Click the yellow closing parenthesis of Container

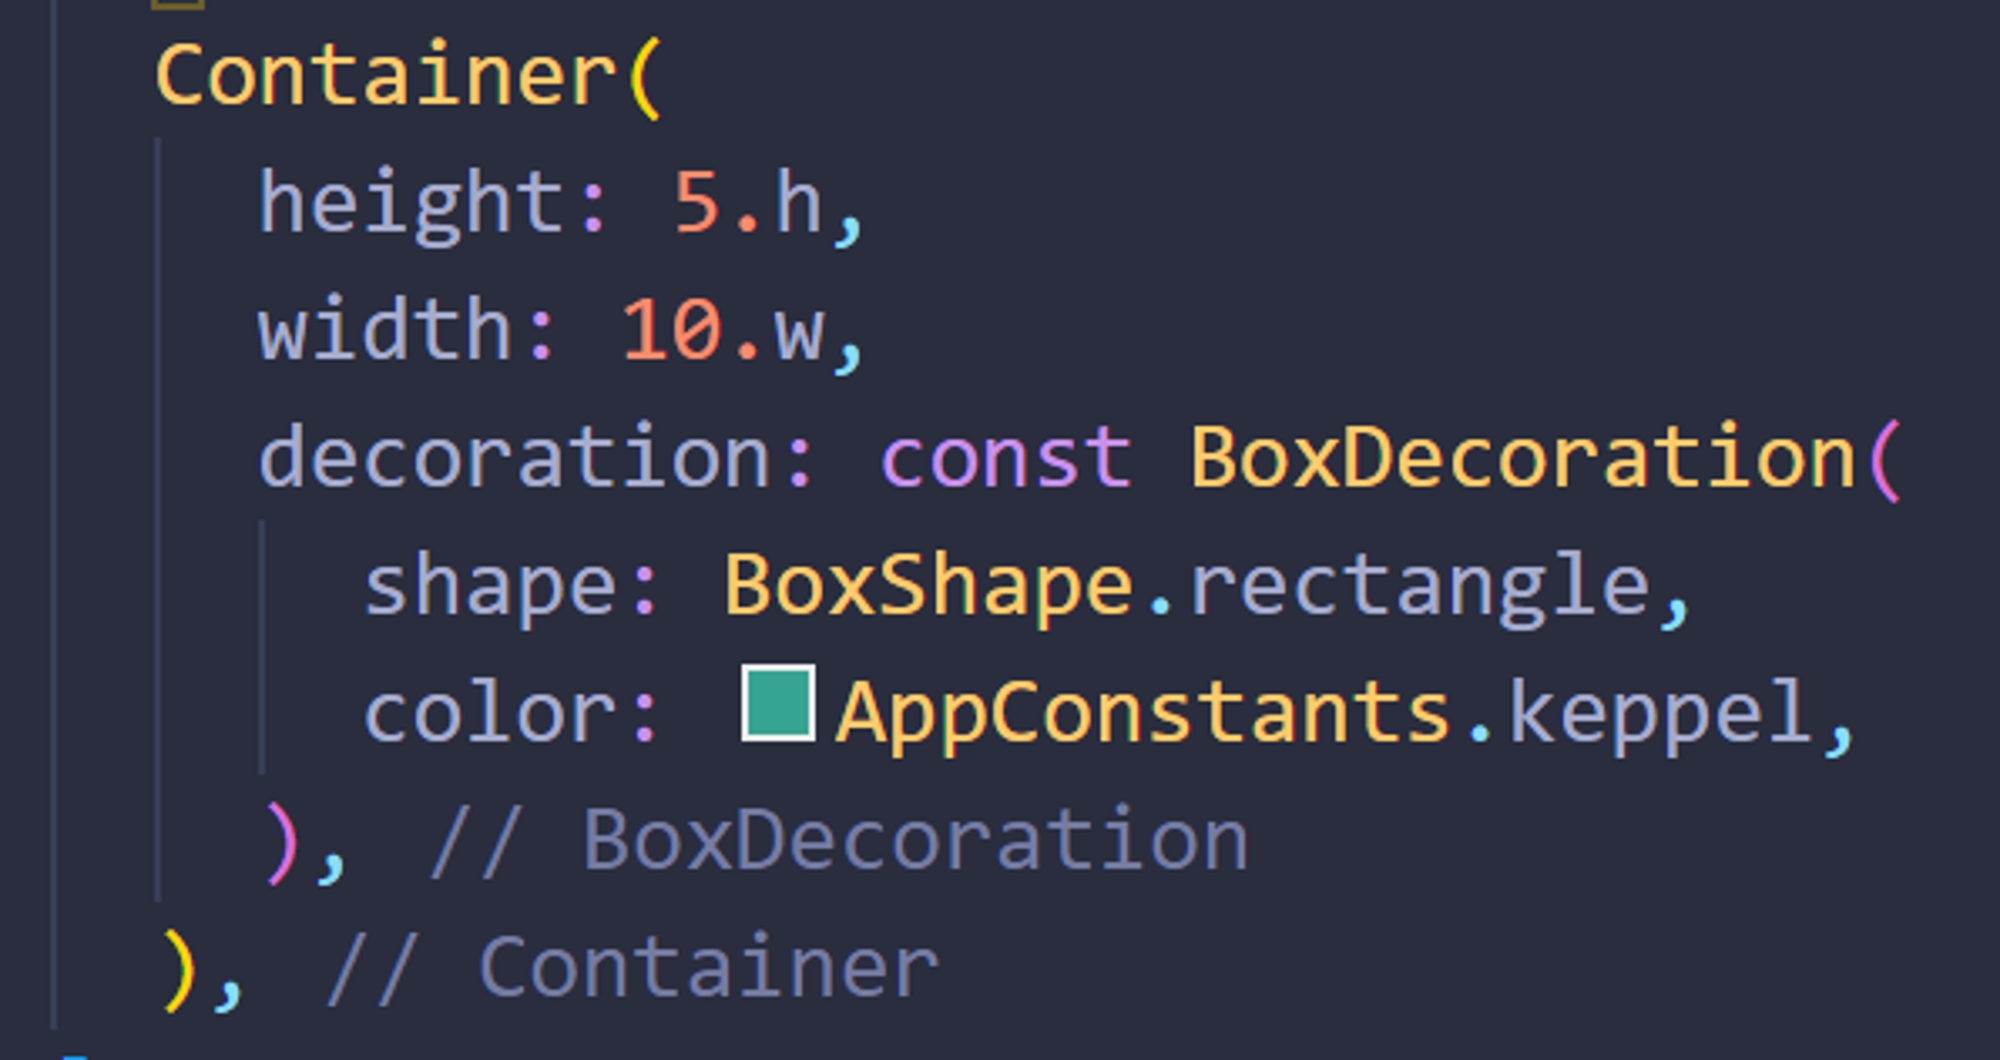pyautogui.click(x=178, y=970)
